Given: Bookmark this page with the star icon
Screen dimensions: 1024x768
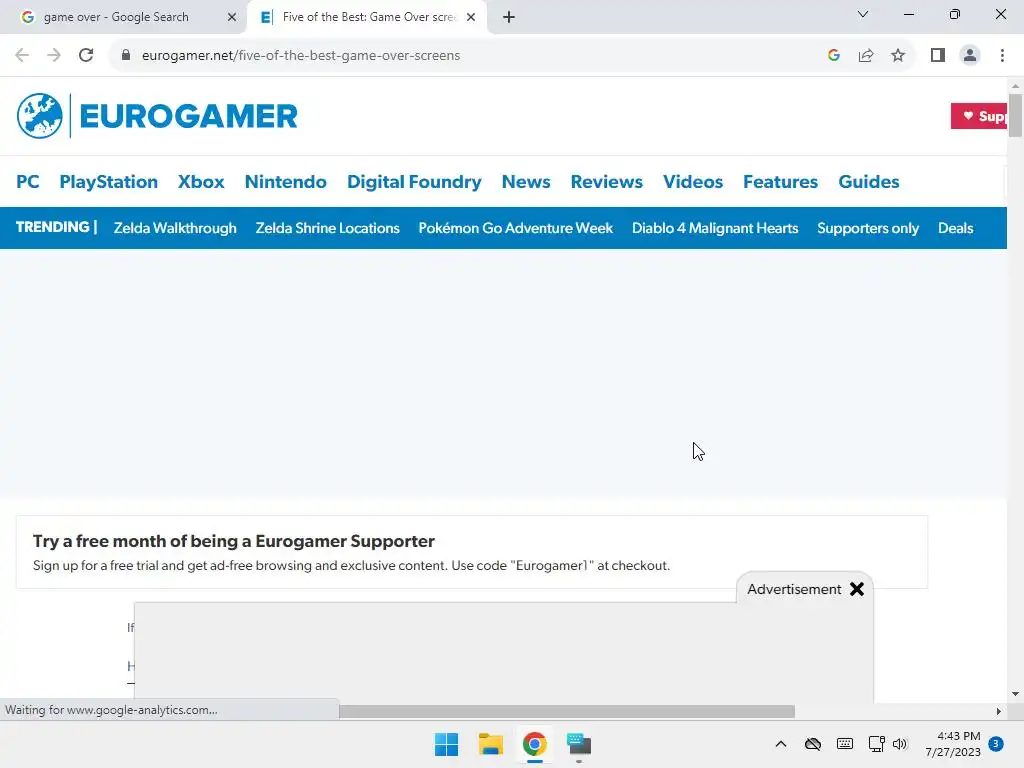Looking at the screenshot, I should coord(898,56).
